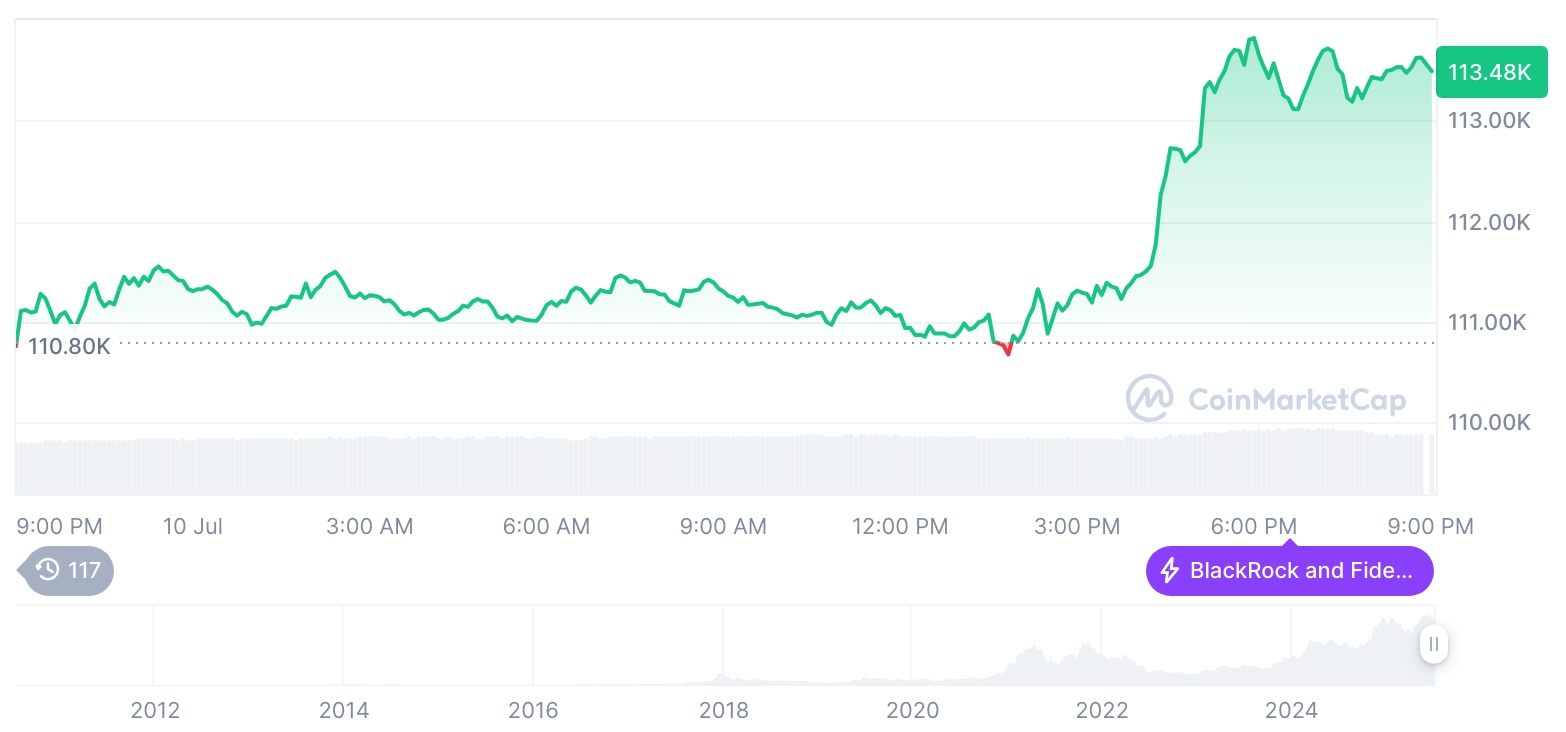Viewport: 1566px width, 732px height.
Task: Click the 10 Jul date axis label
Action: click(192, 526)
